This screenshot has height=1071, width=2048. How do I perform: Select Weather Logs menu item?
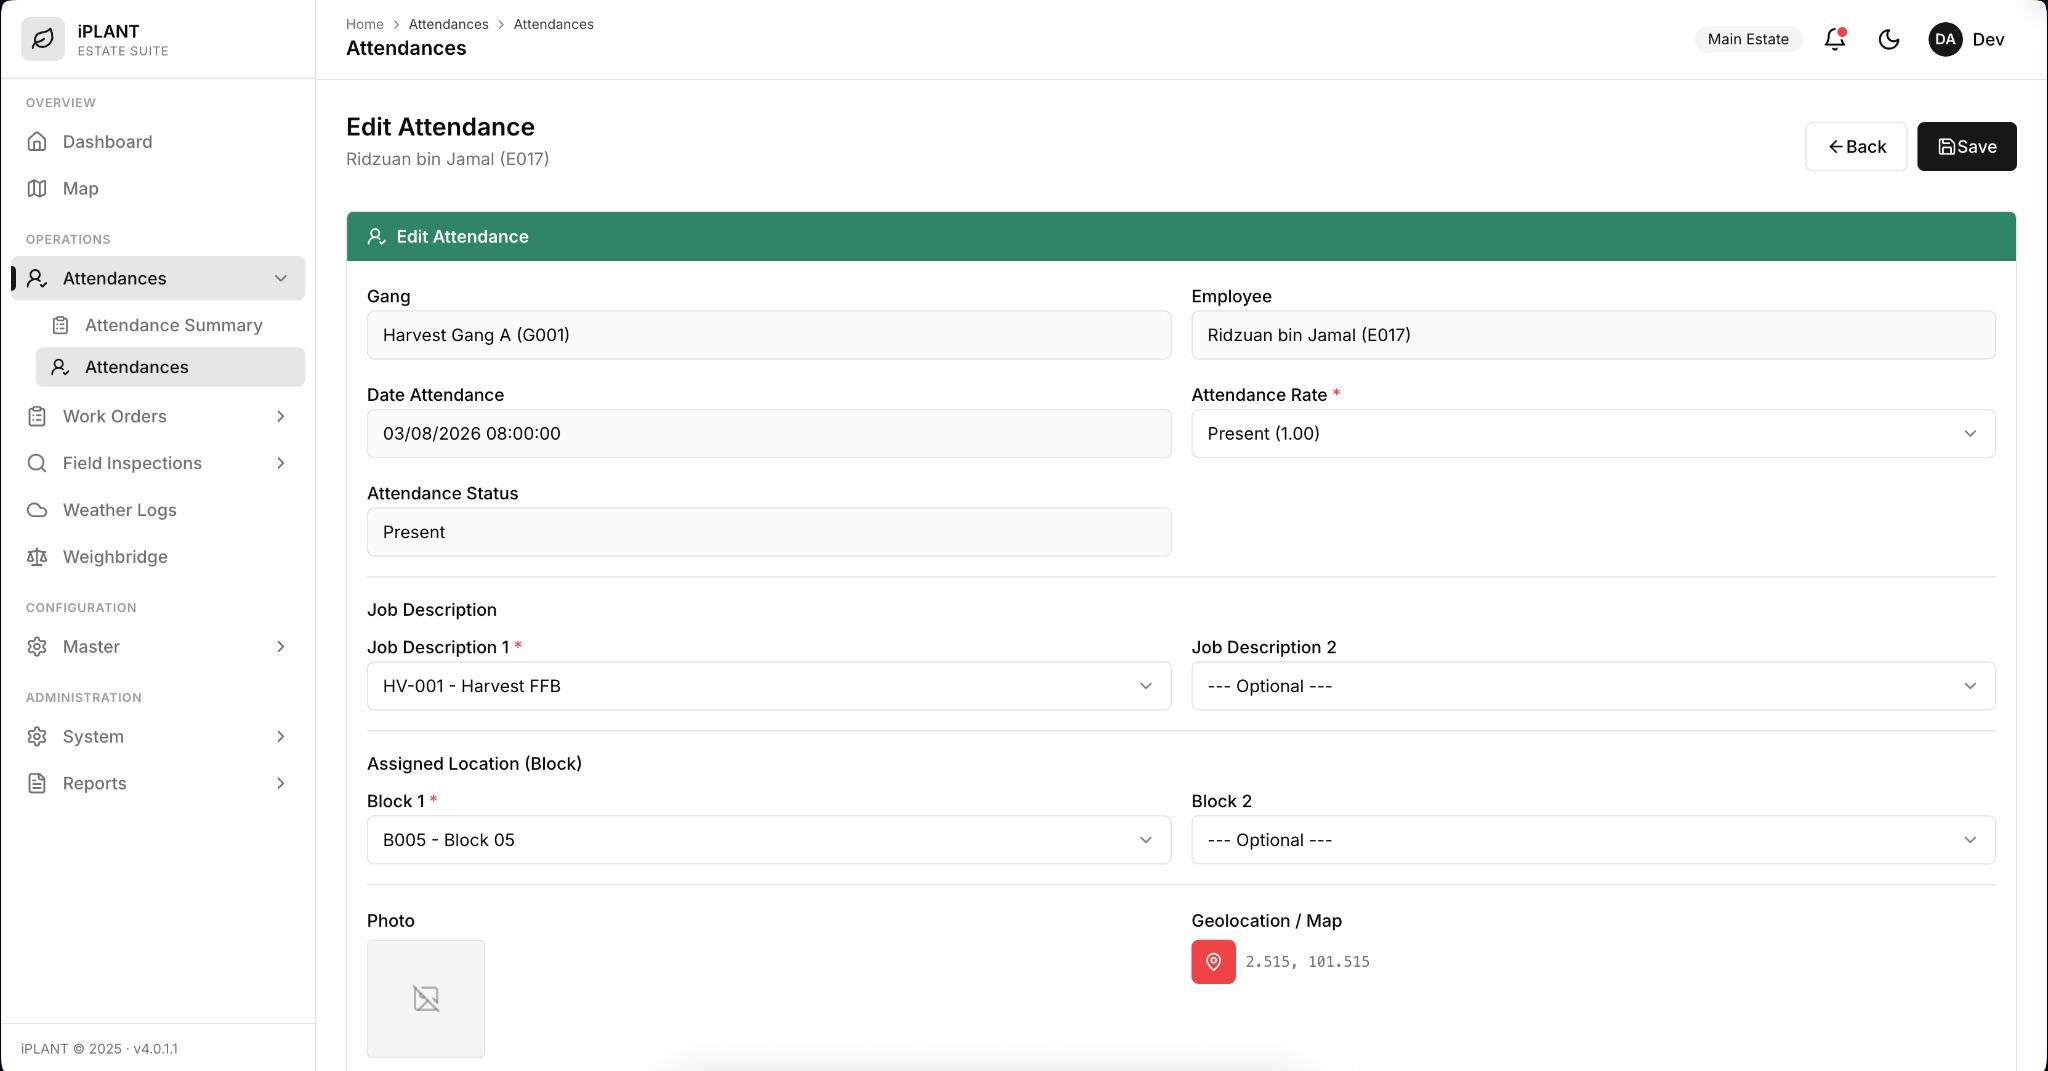(158, 510)
